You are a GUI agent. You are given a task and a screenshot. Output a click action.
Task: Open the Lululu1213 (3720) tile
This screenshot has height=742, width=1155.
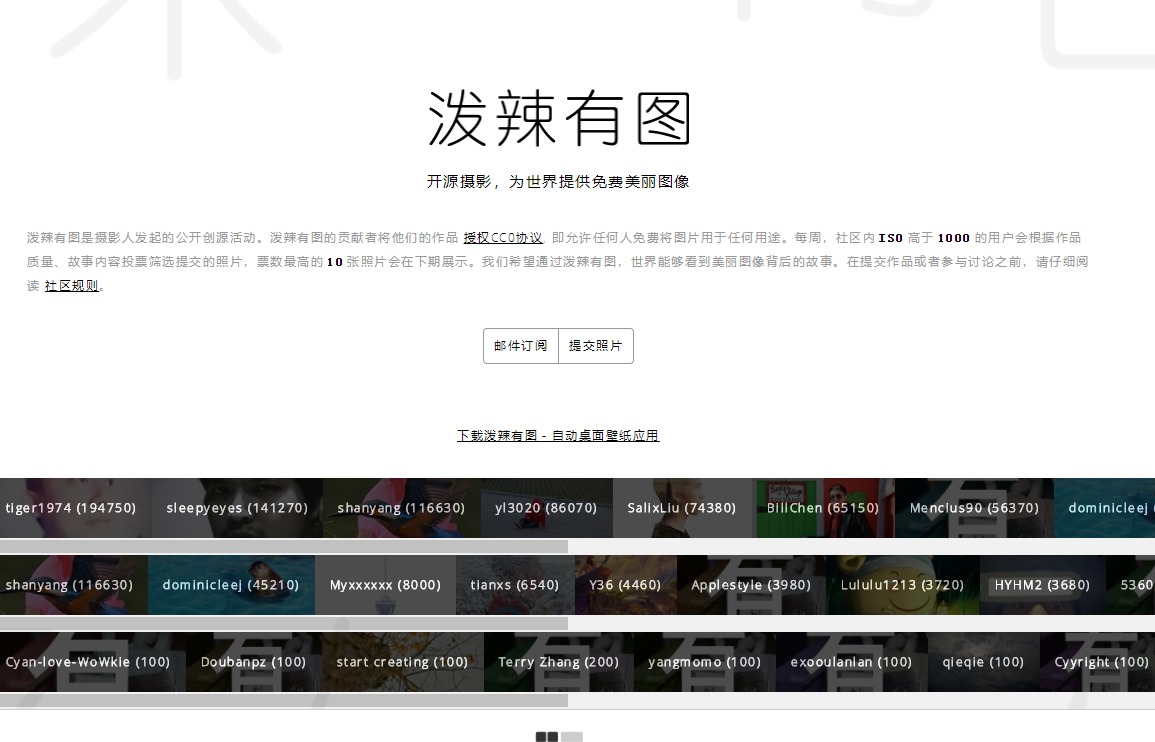[x=903, y=585]
